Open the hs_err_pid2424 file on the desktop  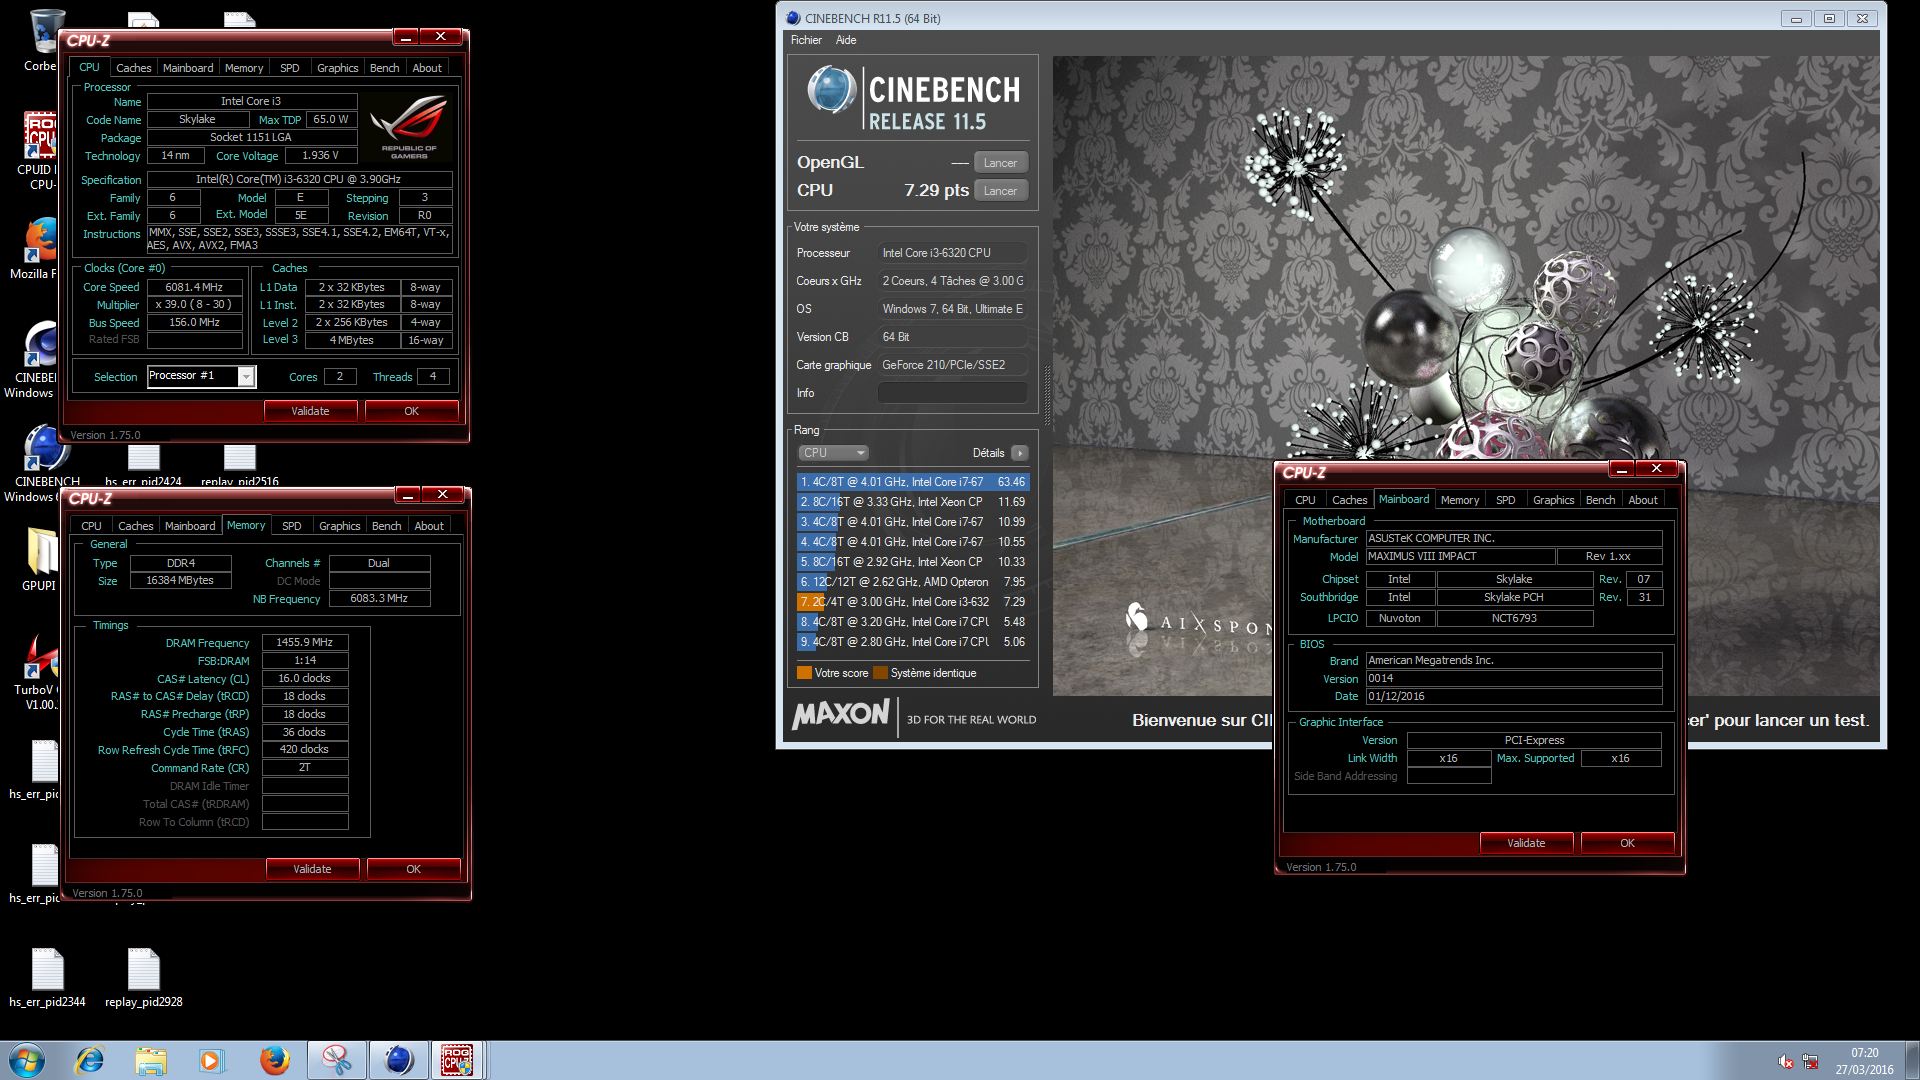pyautogui.click(x=143, y=464)
